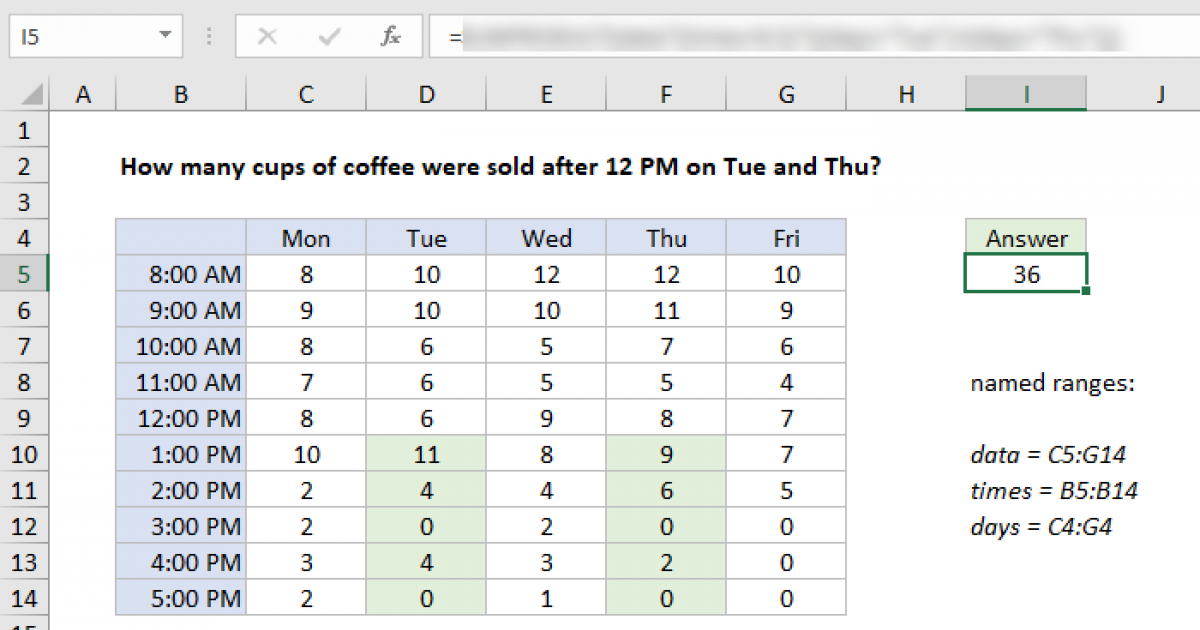Select column C header
This screenshot has height=630, width=1200.
tap(306, 95)
